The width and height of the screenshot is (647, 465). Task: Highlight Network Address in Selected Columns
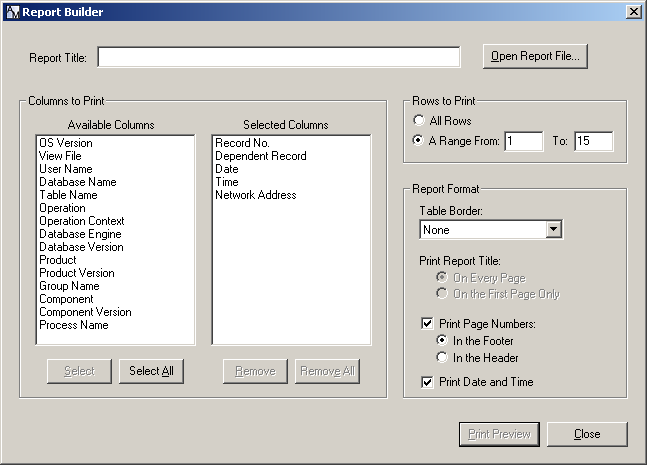(255, 195)
